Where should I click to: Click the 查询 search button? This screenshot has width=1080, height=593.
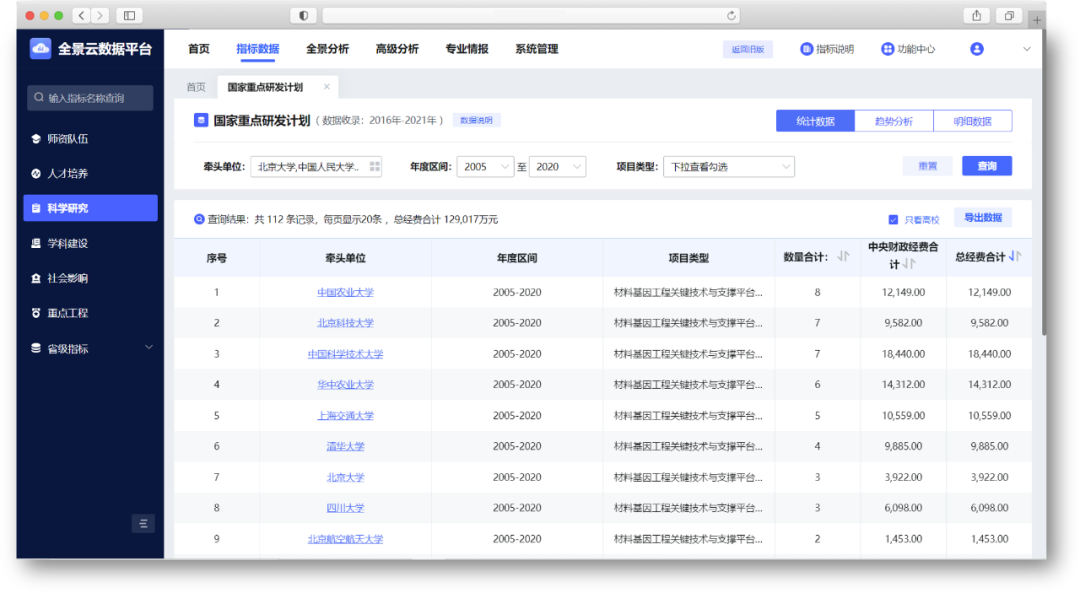pos(987,166)
